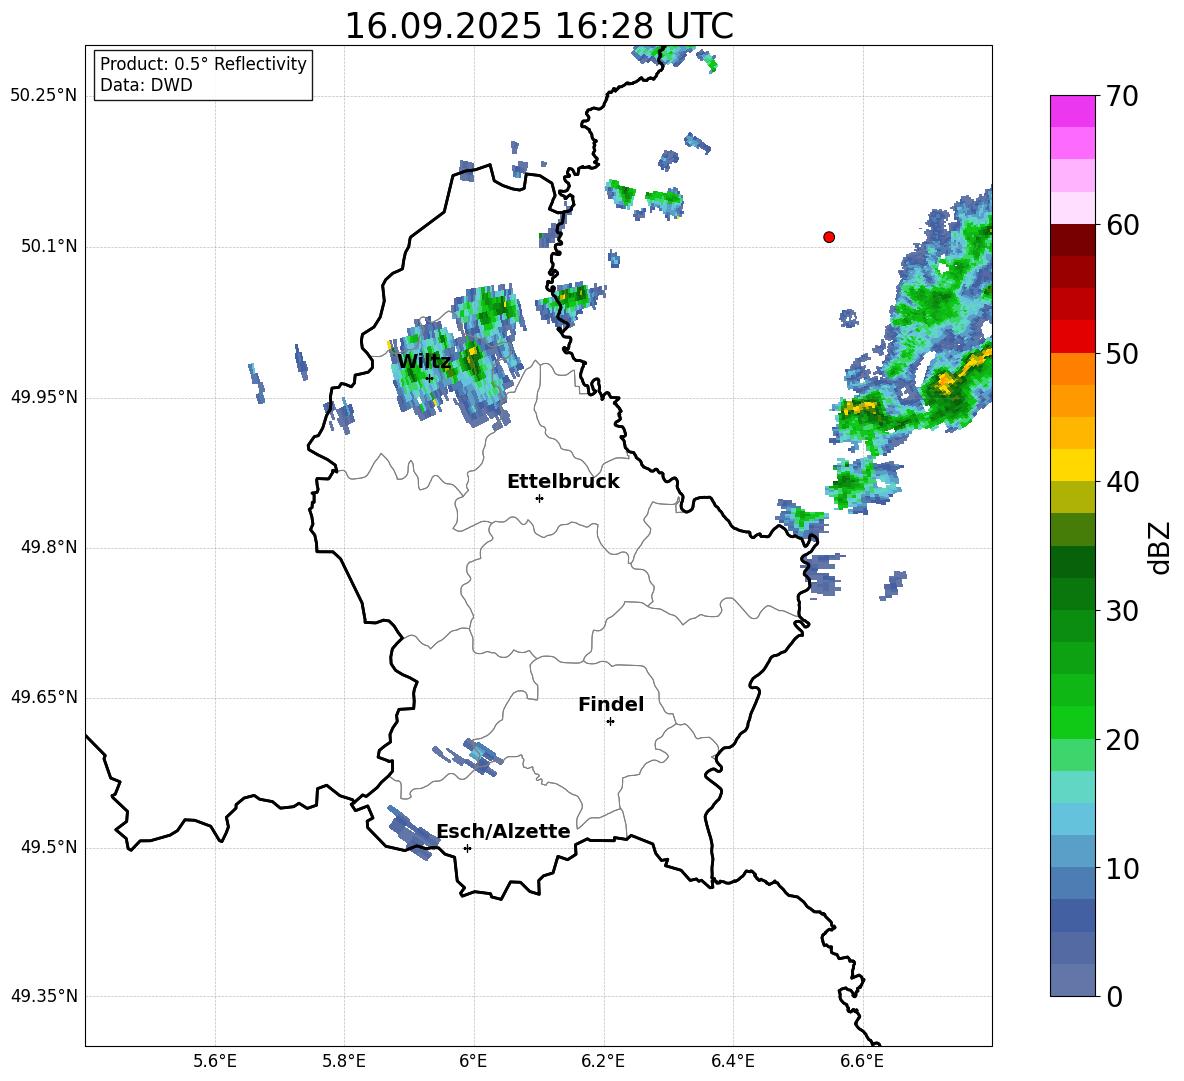Viewport: 1184px width, 1081px height.
Task: Click the magenta top segment of colorbar
Action: pyautogui.click(x=1072, y=111)
